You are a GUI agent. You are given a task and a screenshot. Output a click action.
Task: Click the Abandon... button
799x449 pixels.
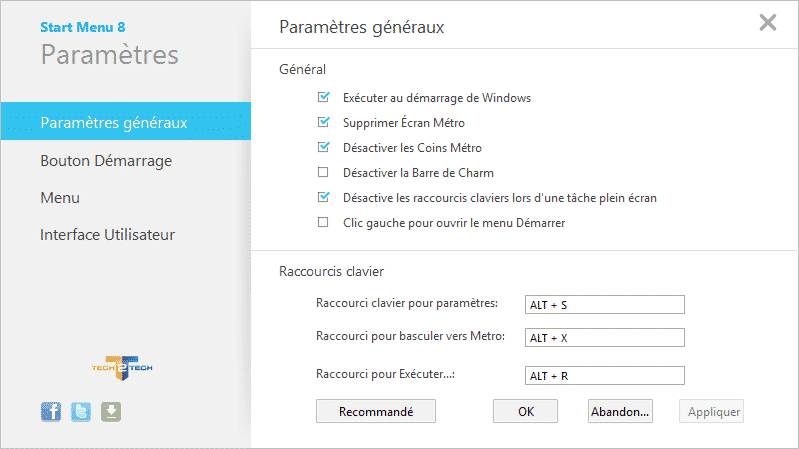[620, 411]
